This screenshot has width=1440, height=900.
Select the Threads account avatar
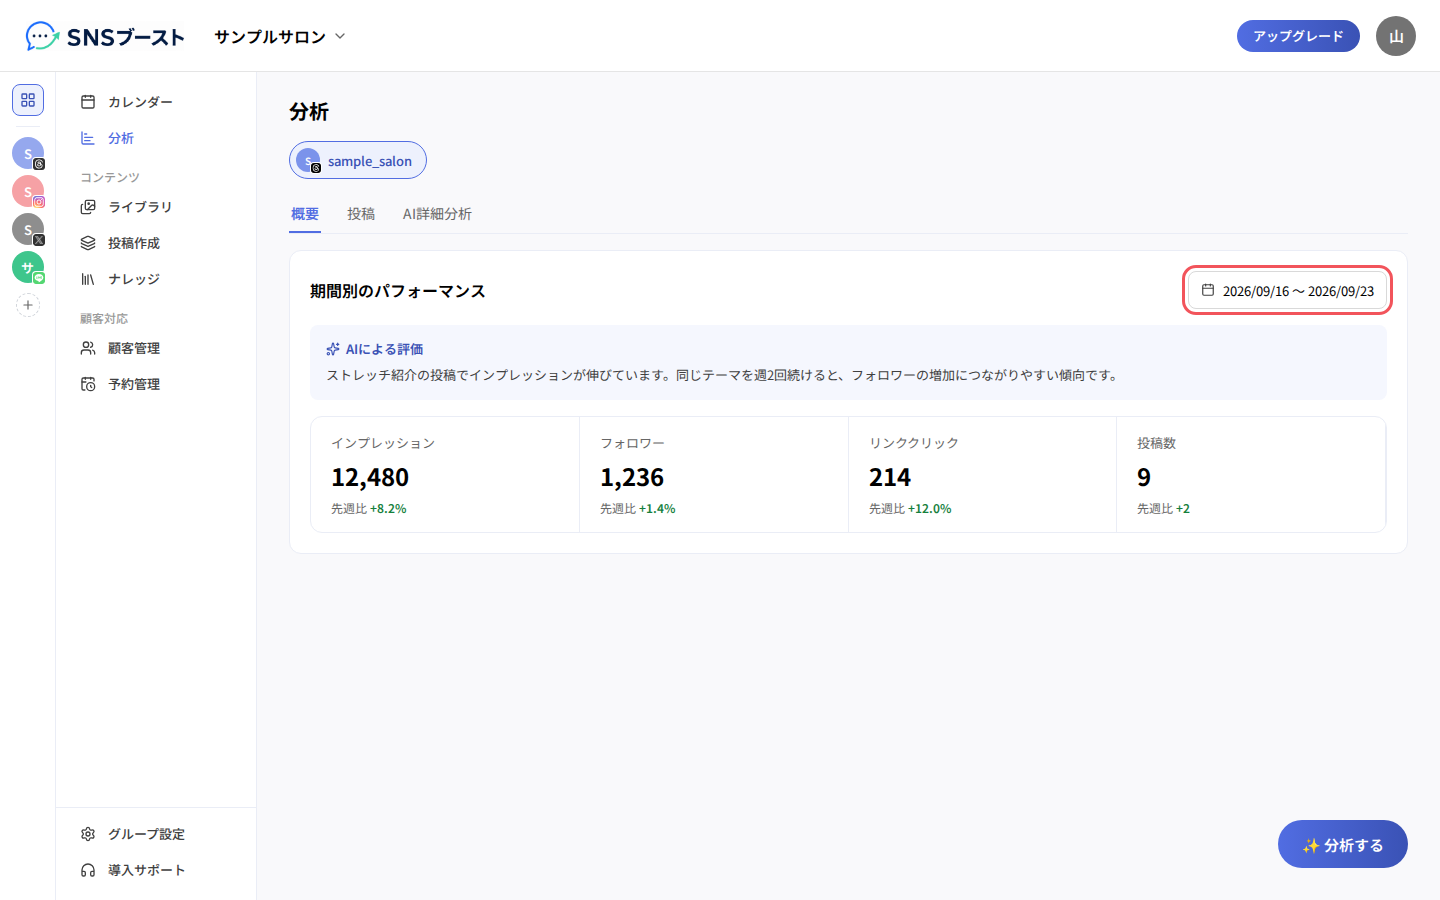click(x=28, y=153)
